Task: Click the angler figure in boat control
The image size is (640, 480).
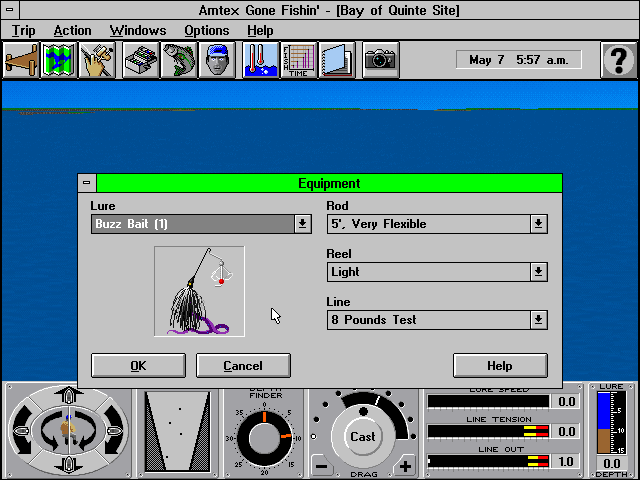Action: tap(68, 431)
